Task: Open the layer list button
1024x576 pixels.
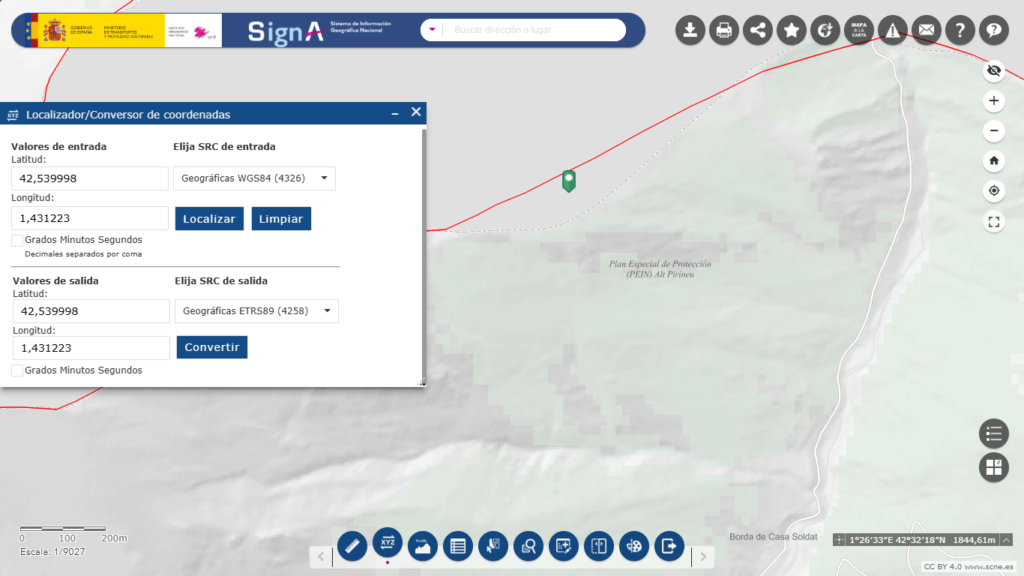Action: click(x=993, y=434)
